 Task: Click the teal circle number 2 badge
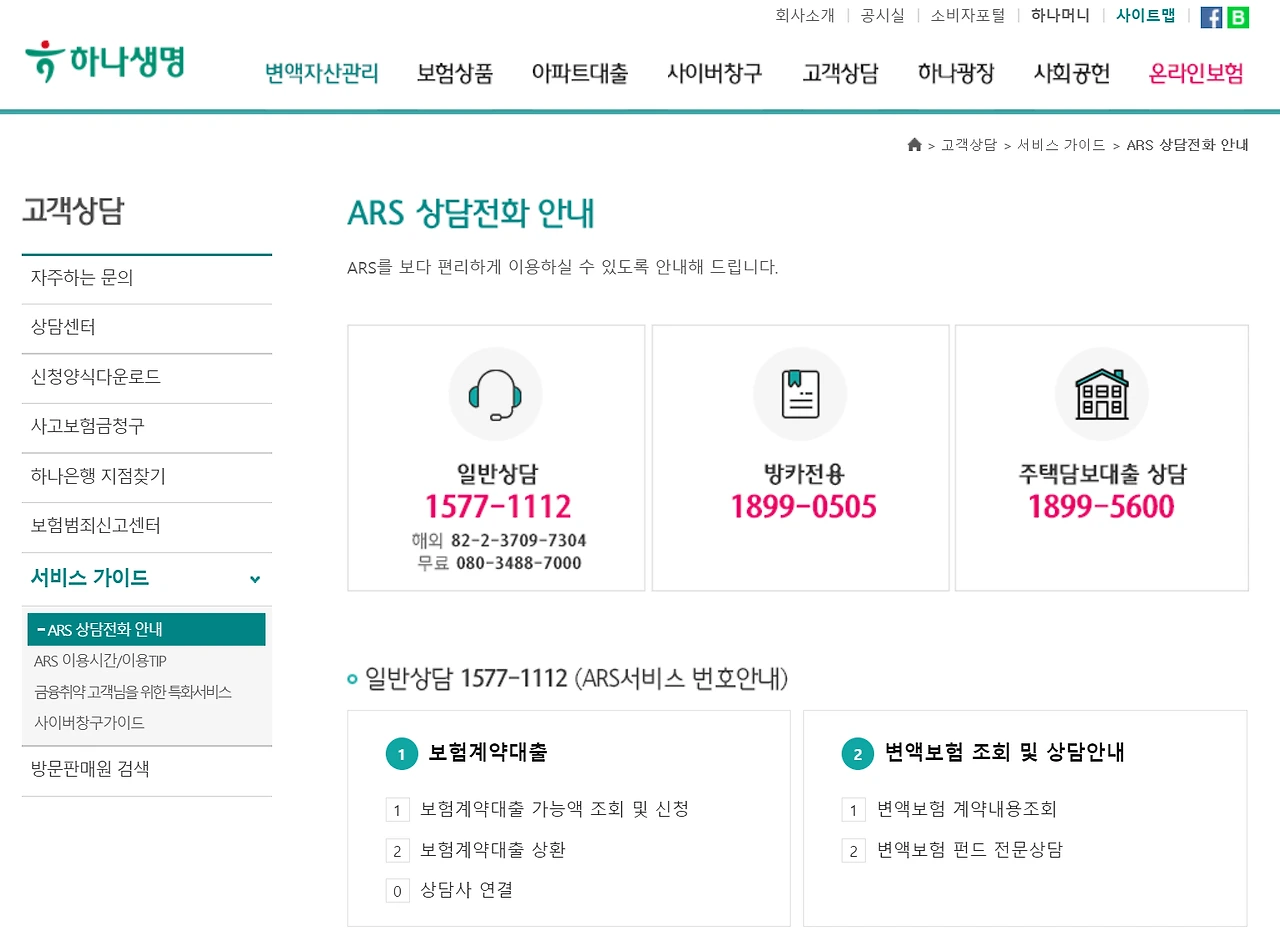857,754
